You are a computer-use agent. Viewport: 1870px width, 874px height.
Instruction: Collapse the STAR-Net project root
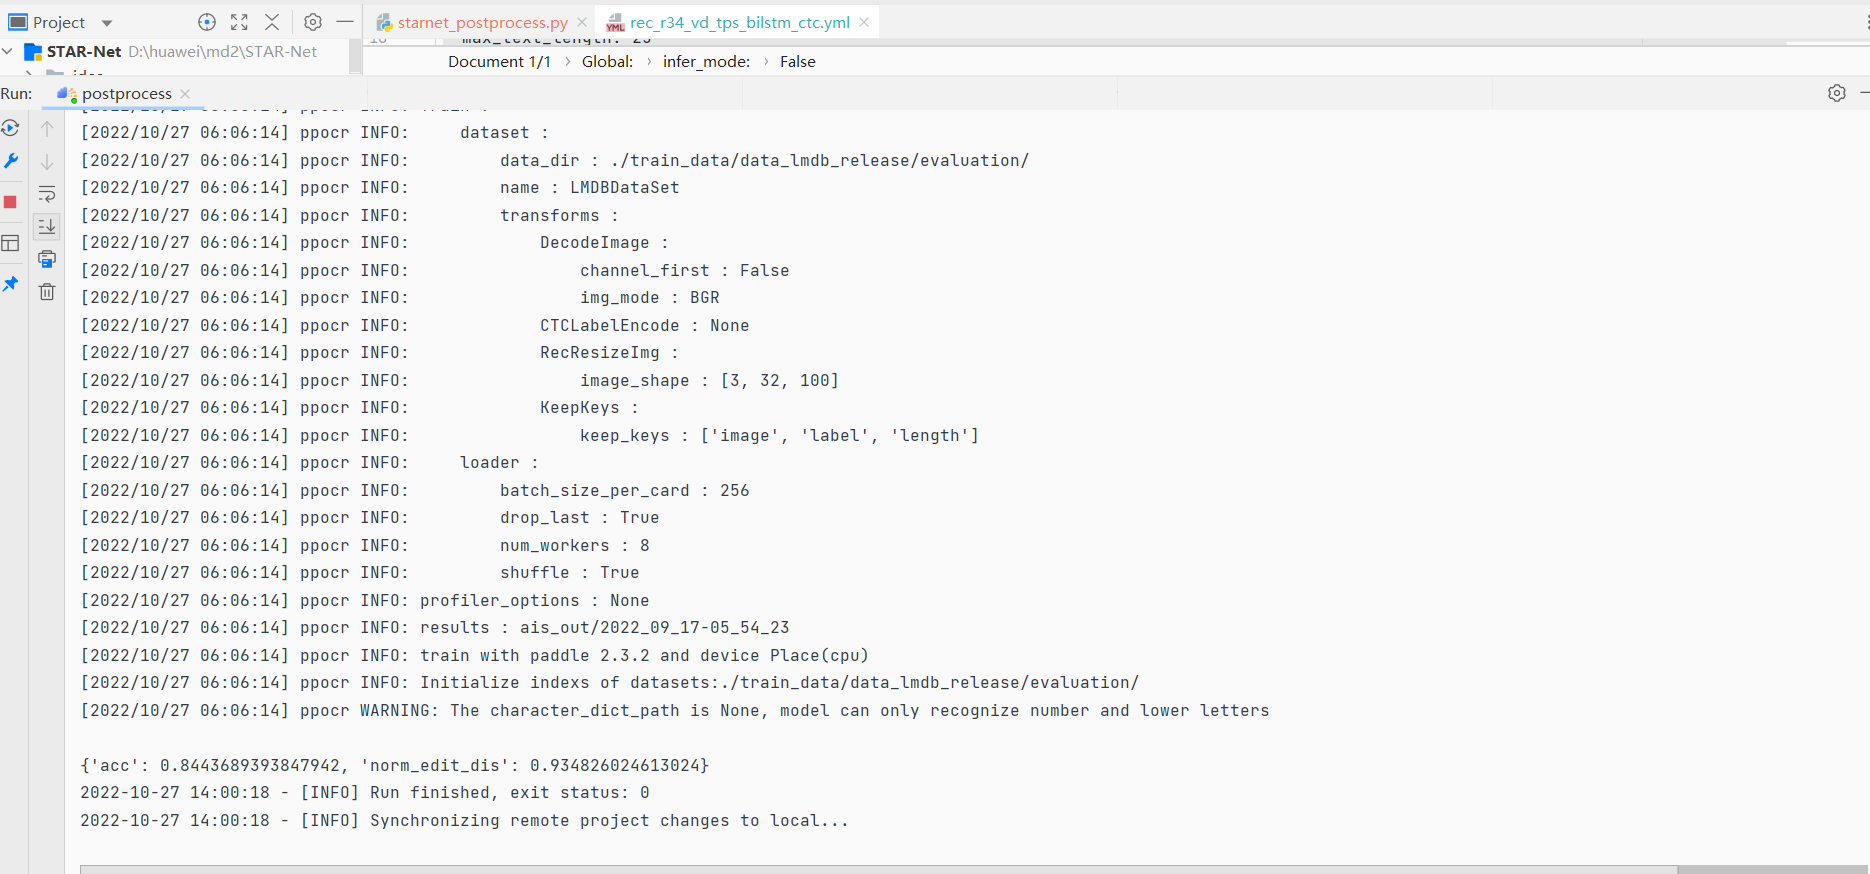[8, 51]
